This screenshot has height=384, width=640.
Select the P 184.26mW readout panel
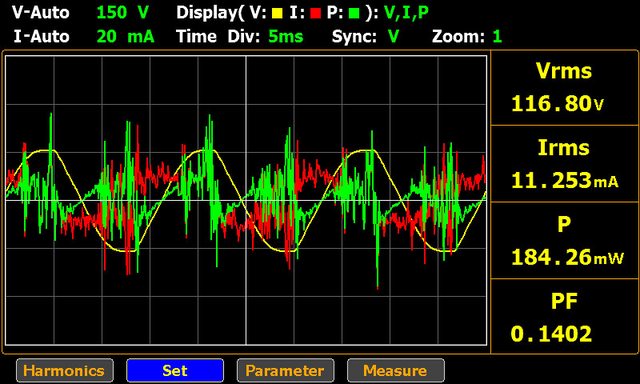tap(564, 240)
